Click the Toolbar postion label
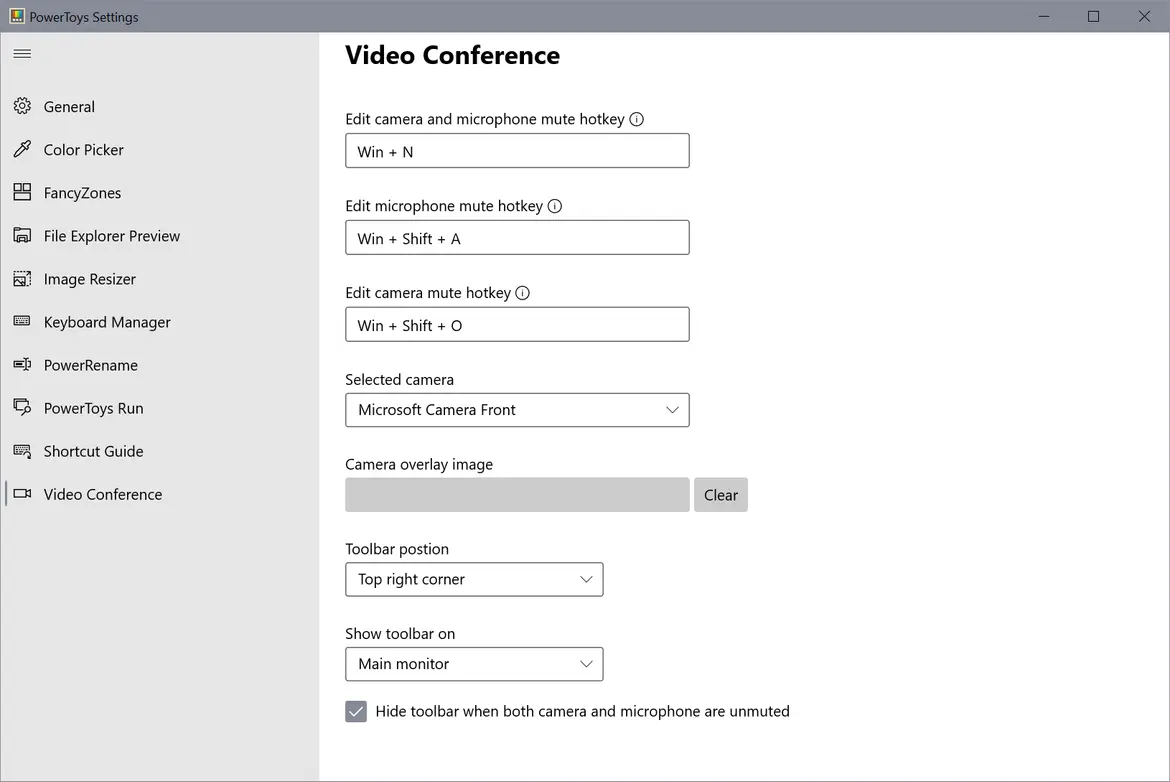Viewport: 1170px width, 782px height. coord(397,549)
